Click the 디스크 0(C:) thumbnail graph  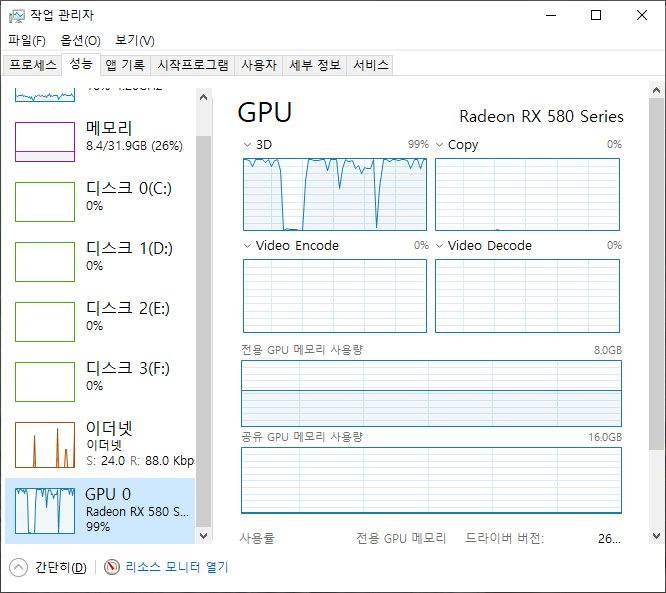[45, 202]
